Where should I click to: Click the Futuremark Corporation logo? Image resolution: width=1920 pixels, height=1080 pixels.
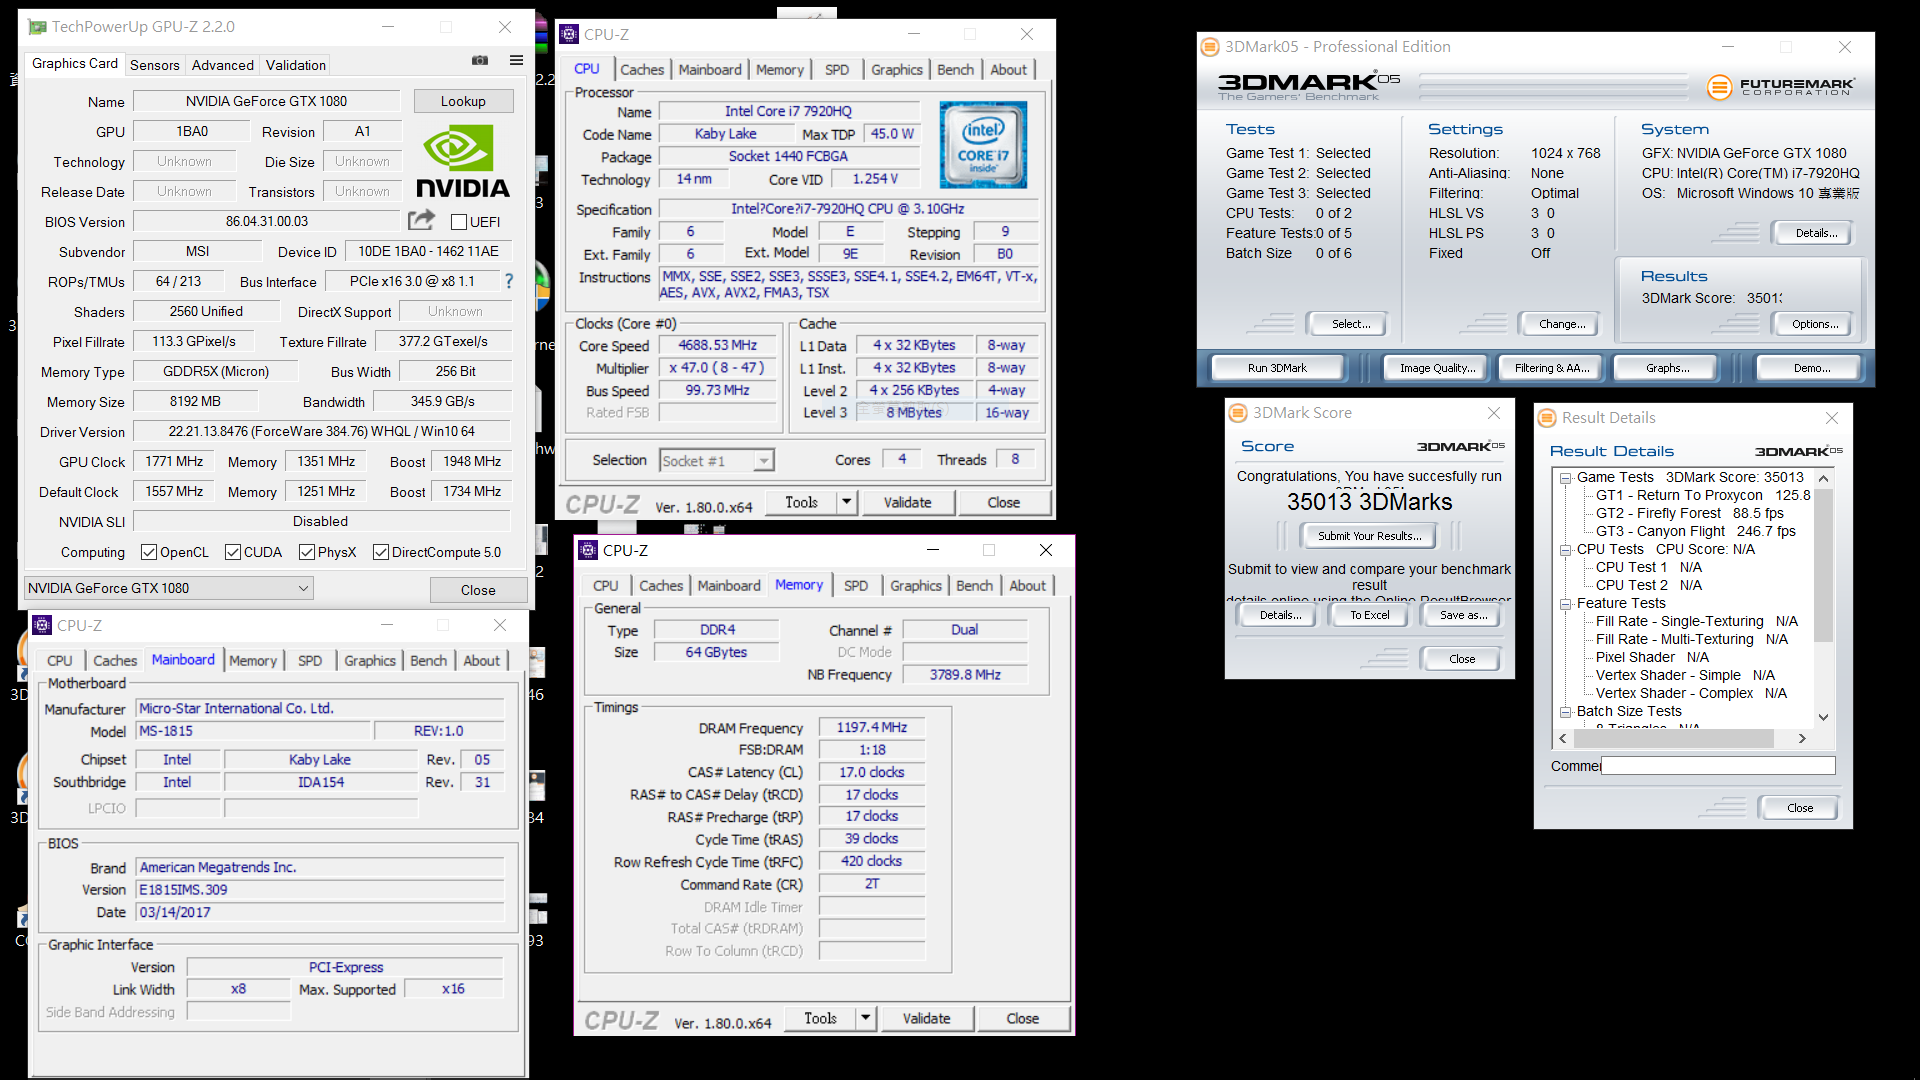click(1780, 87)
